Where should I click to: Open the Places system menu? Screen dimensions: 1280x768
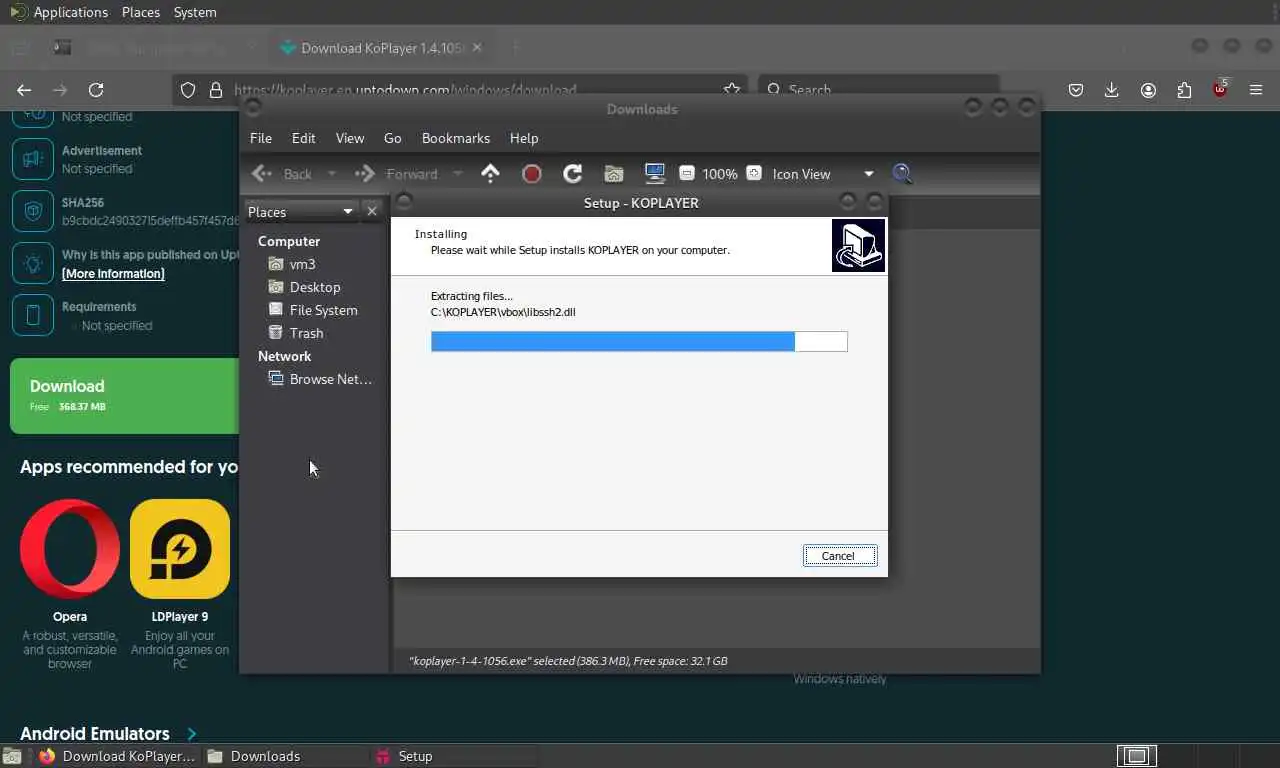(x=141, y=12)
